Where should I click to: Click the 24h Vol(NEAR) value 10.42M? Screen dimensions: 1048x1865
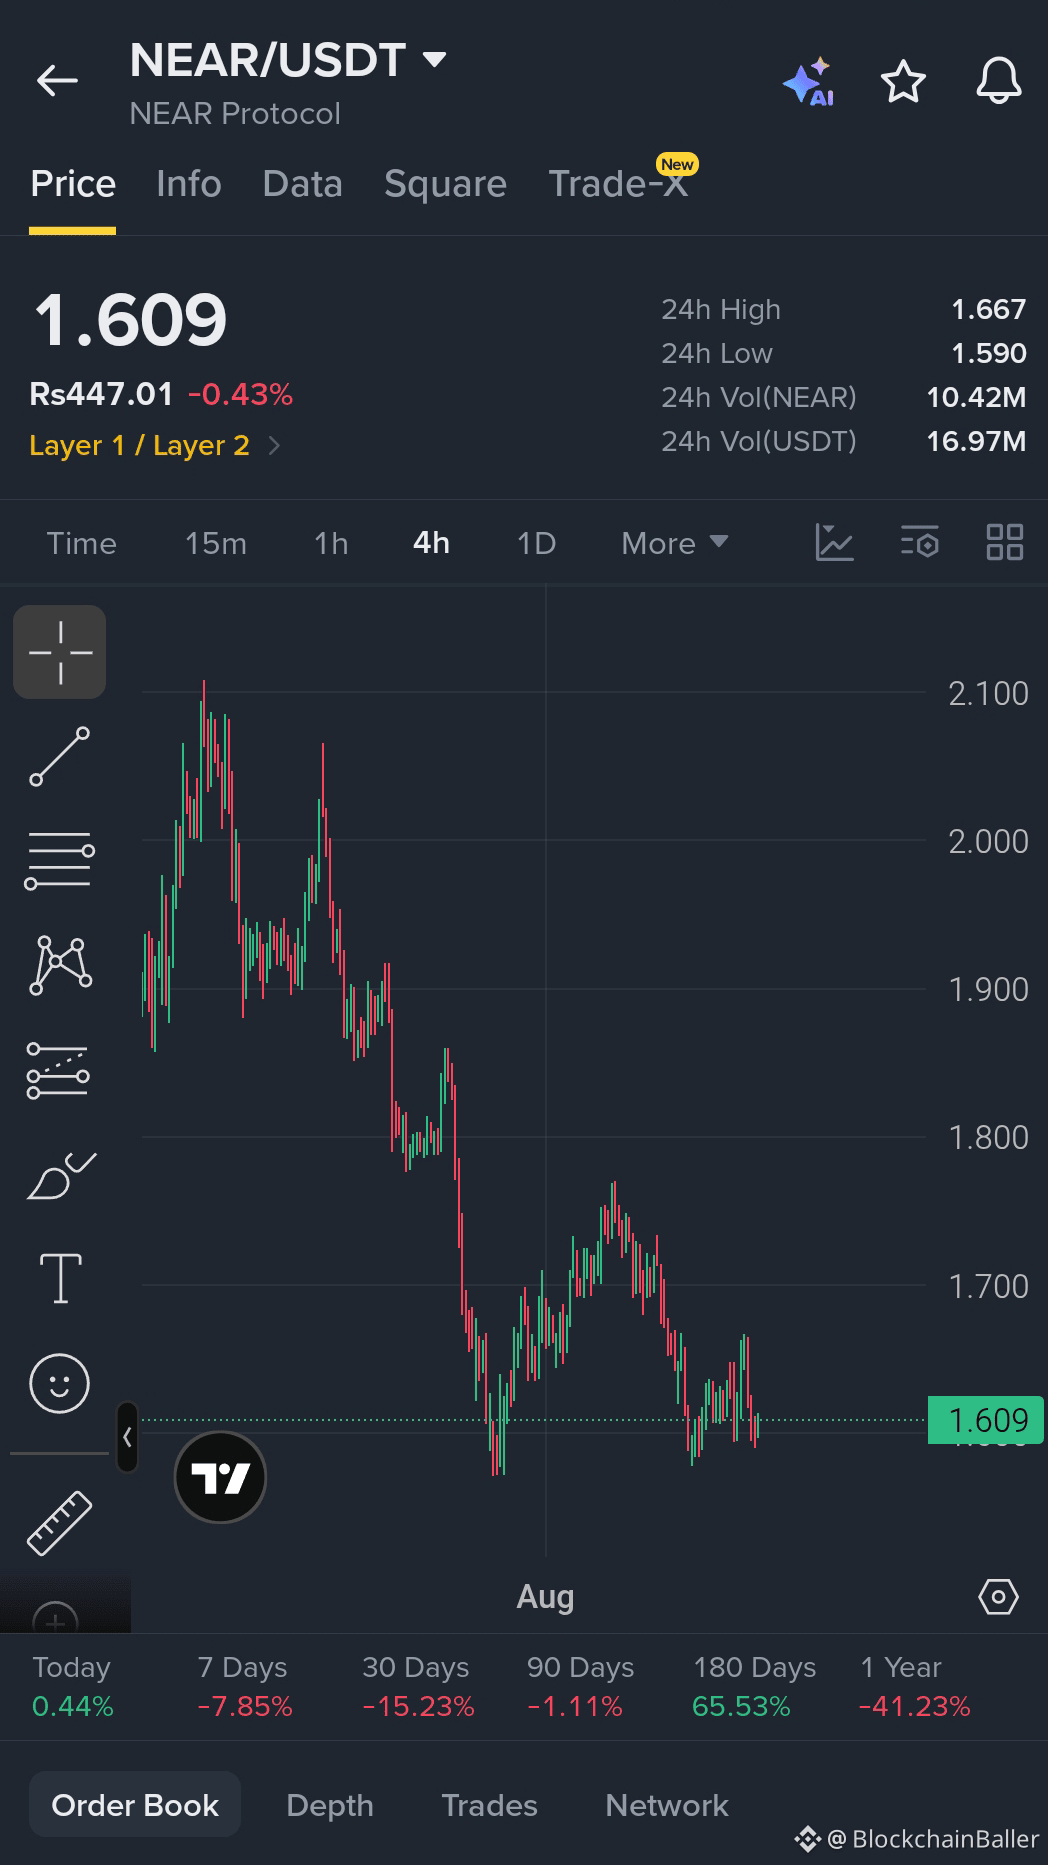point(976,397)
